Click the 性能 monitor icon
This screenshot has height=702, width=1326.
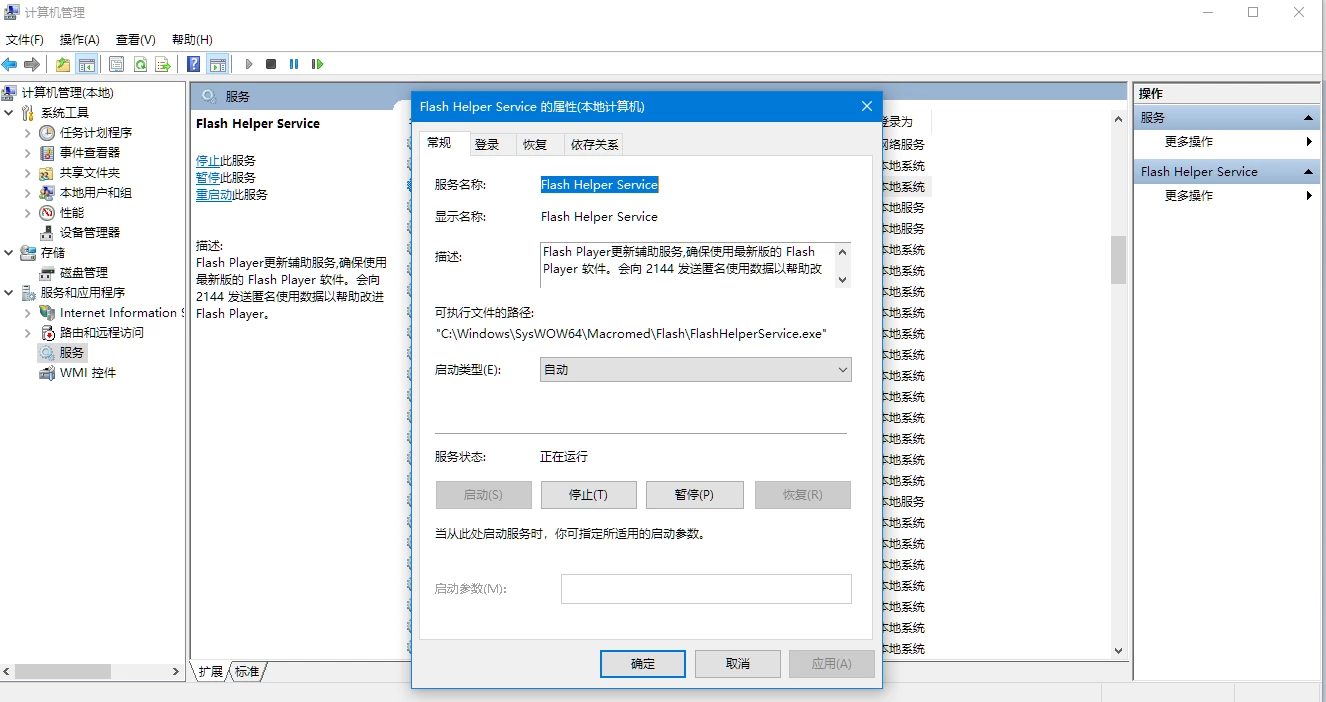(47, 213)
